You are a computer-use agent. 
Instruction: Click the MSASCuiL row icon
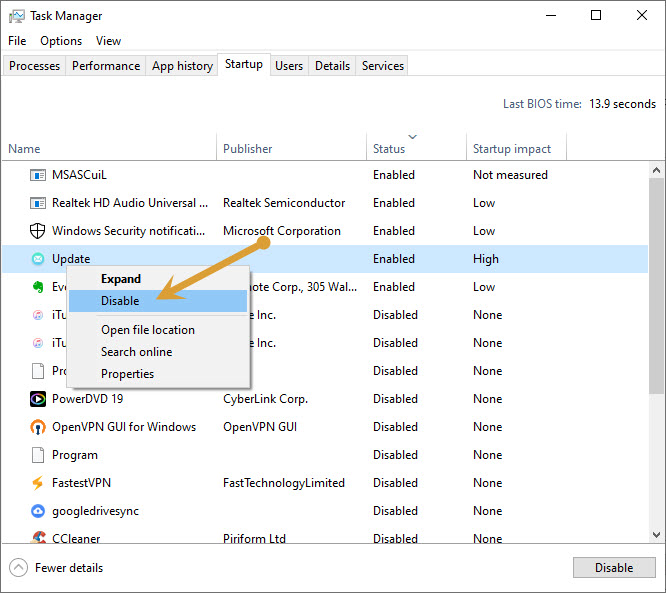click(38, 175)
